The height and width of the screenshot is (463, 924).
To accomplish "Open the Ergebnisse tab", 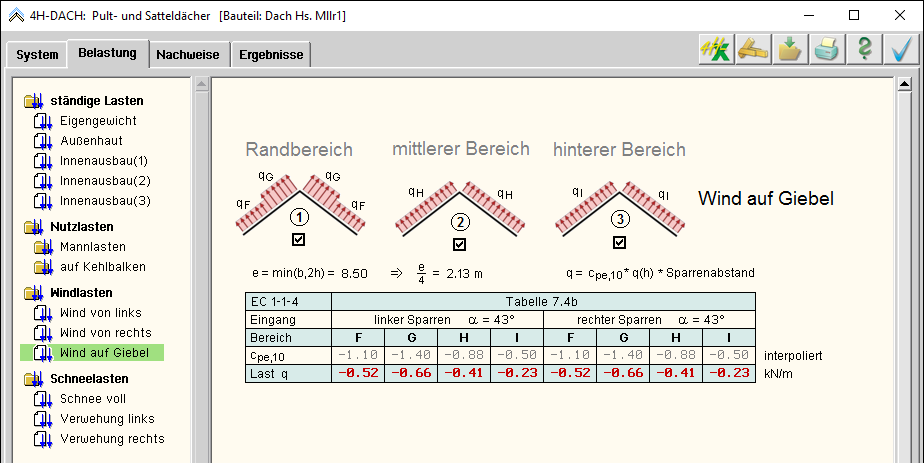I will [271, 56].
